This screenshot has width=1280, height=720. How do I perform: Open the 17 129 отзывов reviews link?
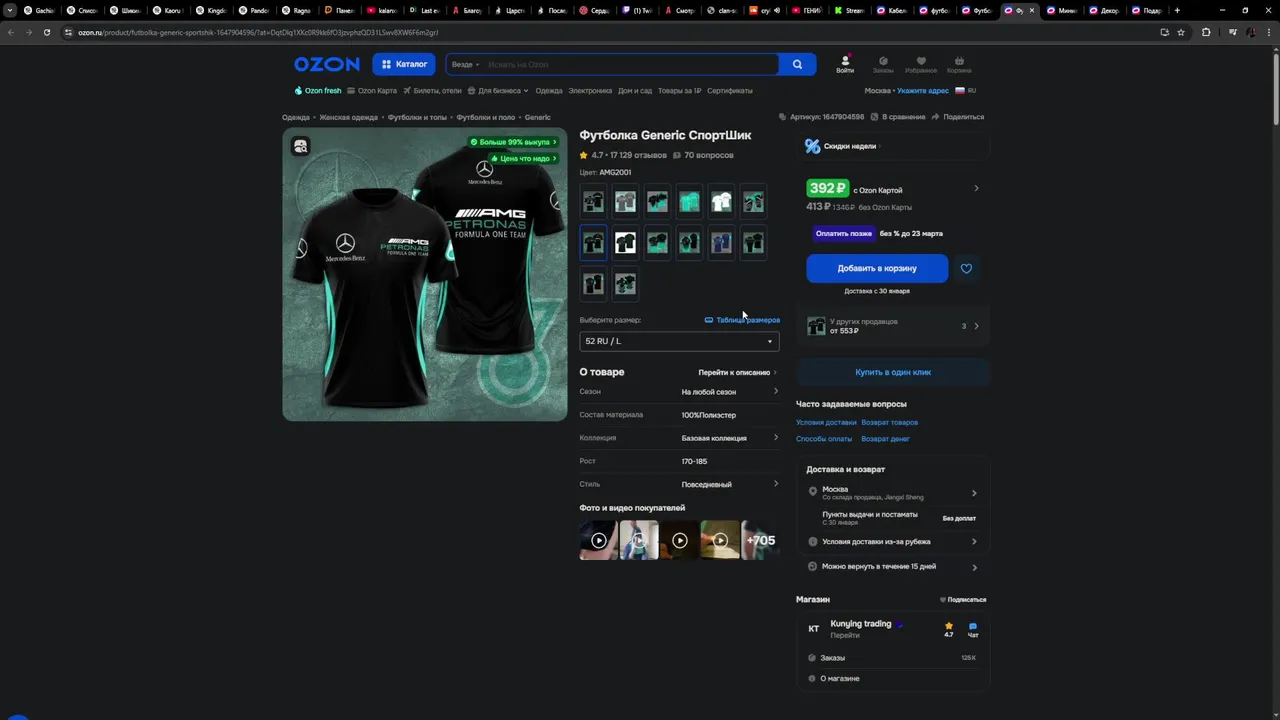tap(637, 155)
